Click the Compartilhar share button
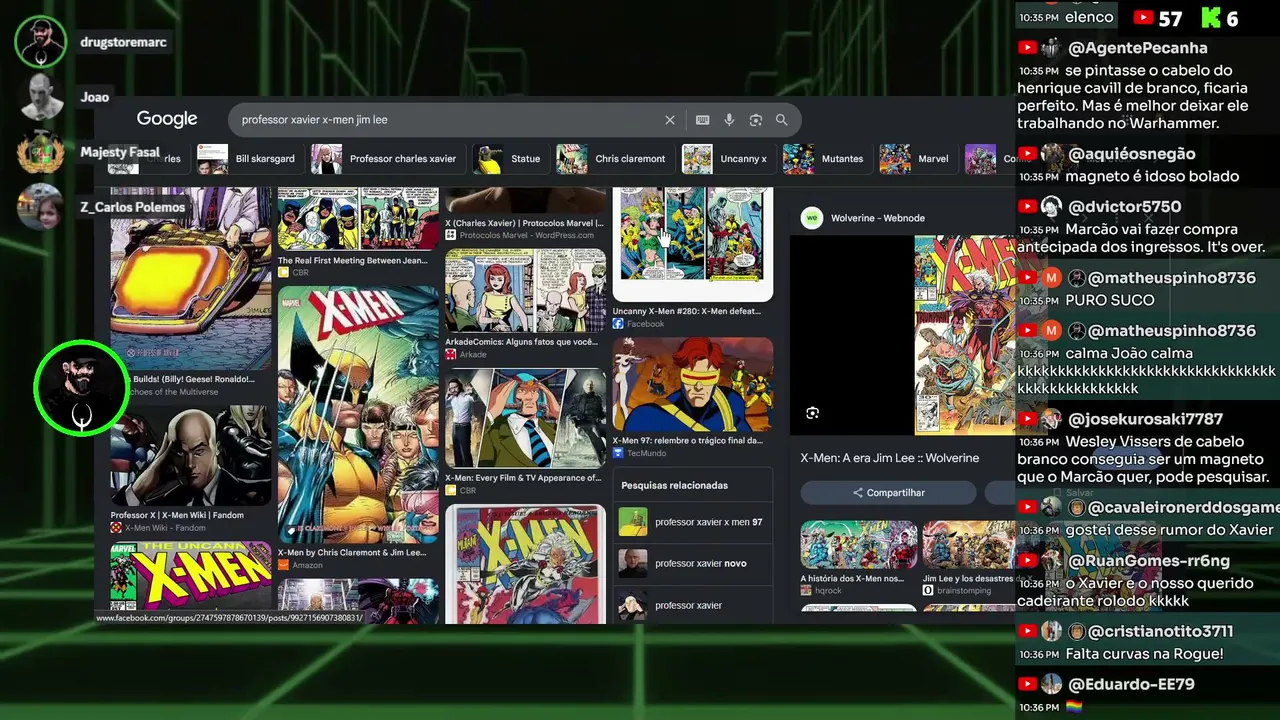 (888, 493)
